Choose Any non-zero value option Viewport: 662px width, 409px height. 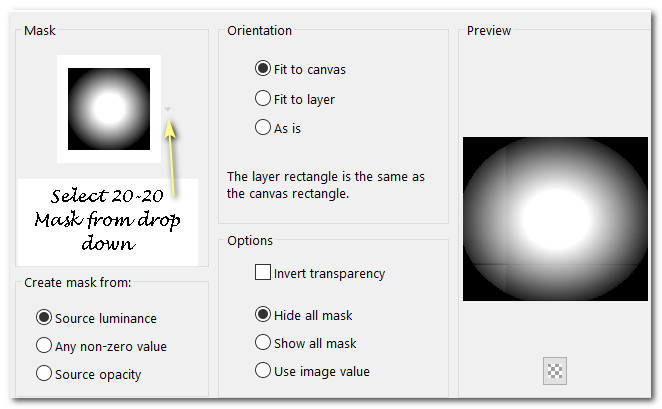(x=43, y=345)
